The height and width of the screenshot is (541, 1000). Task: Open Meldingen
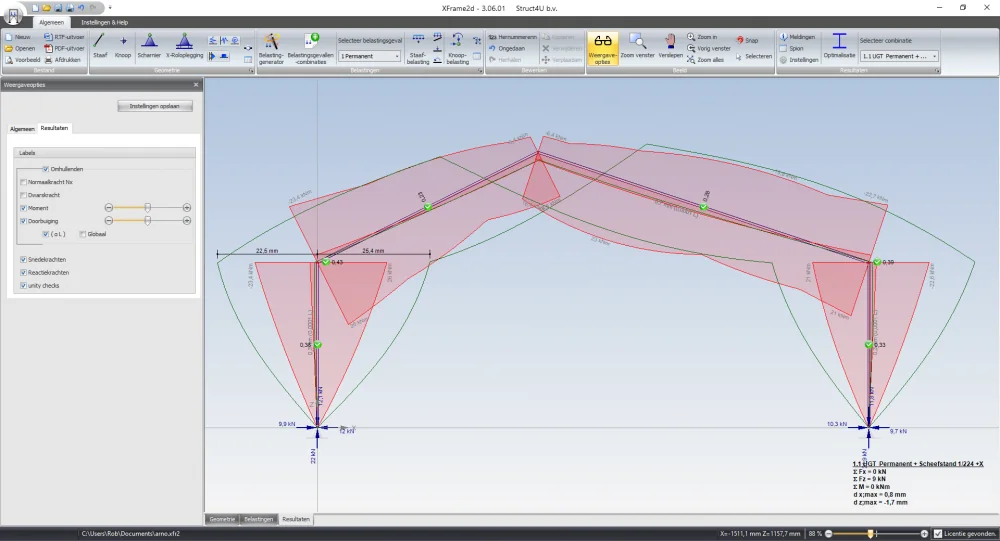point(797,37)
